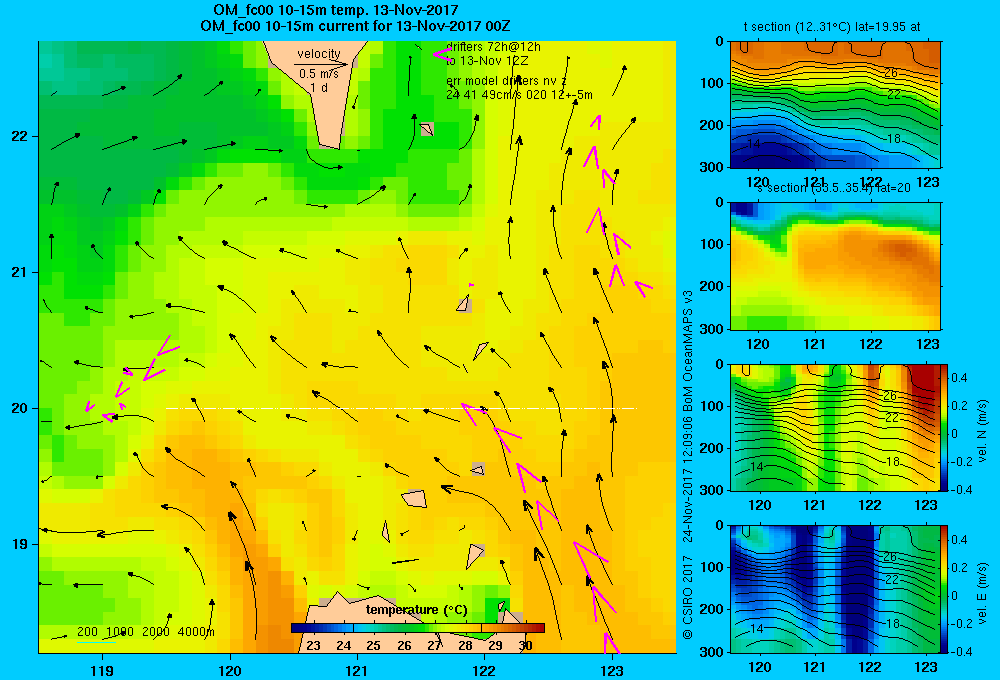1000x680 pixels.
Task: Click the main map longitude label '121'
Action: coord(357,670)
